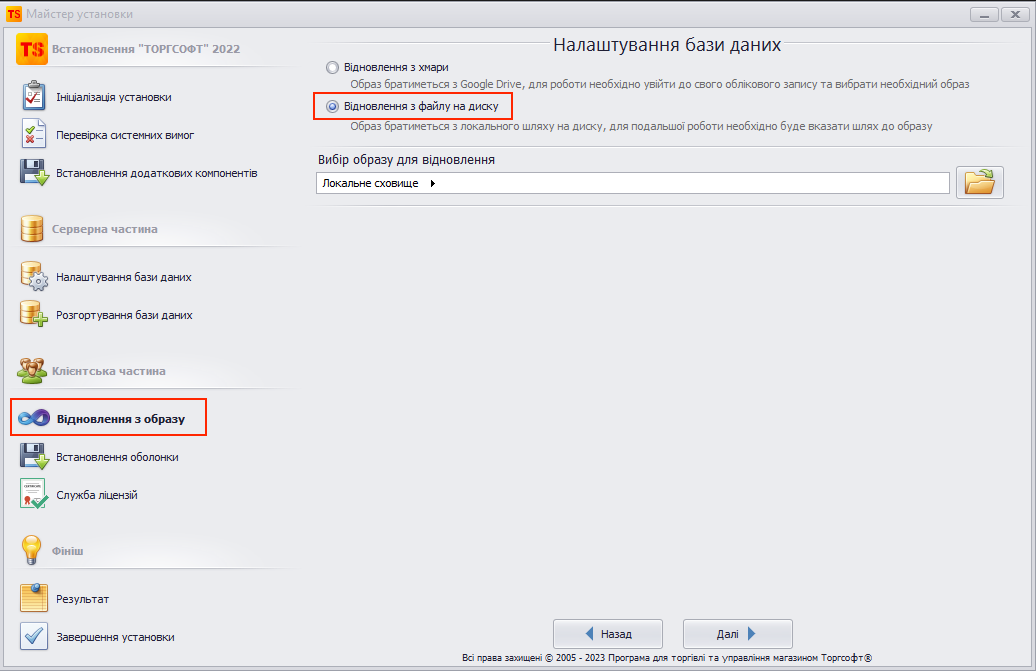1036x671 pixels.
Task: Select the Відновлення з хмари radio button
Action: (x=333, y=67)
